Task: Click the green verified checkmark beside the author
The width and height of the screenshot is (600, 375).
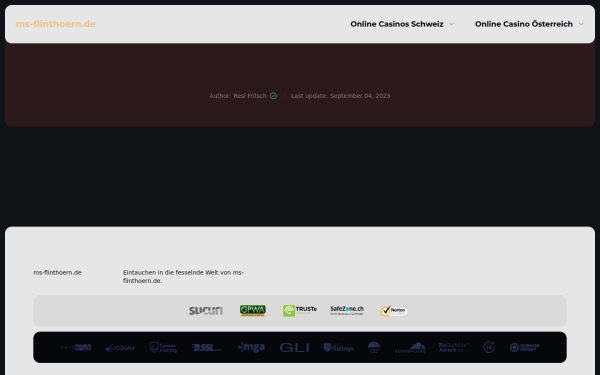Action: coord(273,96)
